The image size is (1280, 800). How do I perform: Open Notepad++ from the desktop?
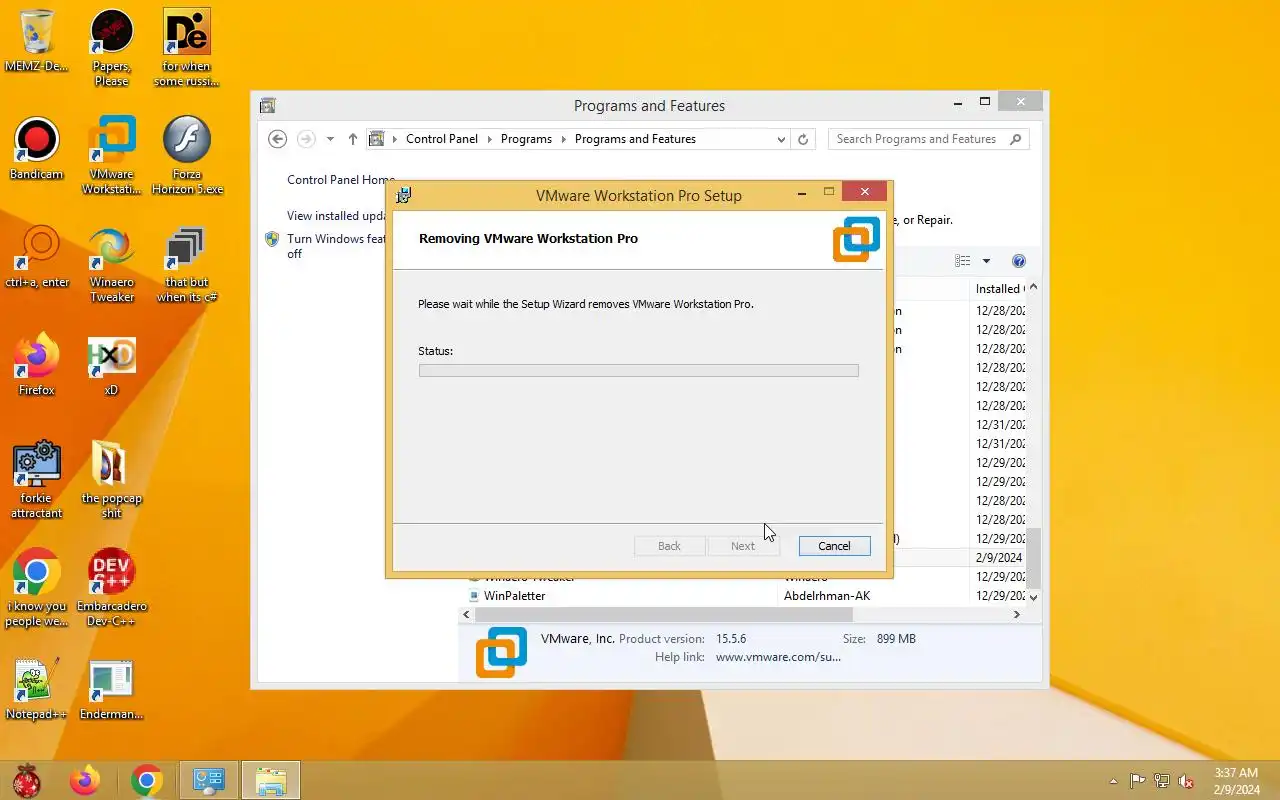click(36, 690)
